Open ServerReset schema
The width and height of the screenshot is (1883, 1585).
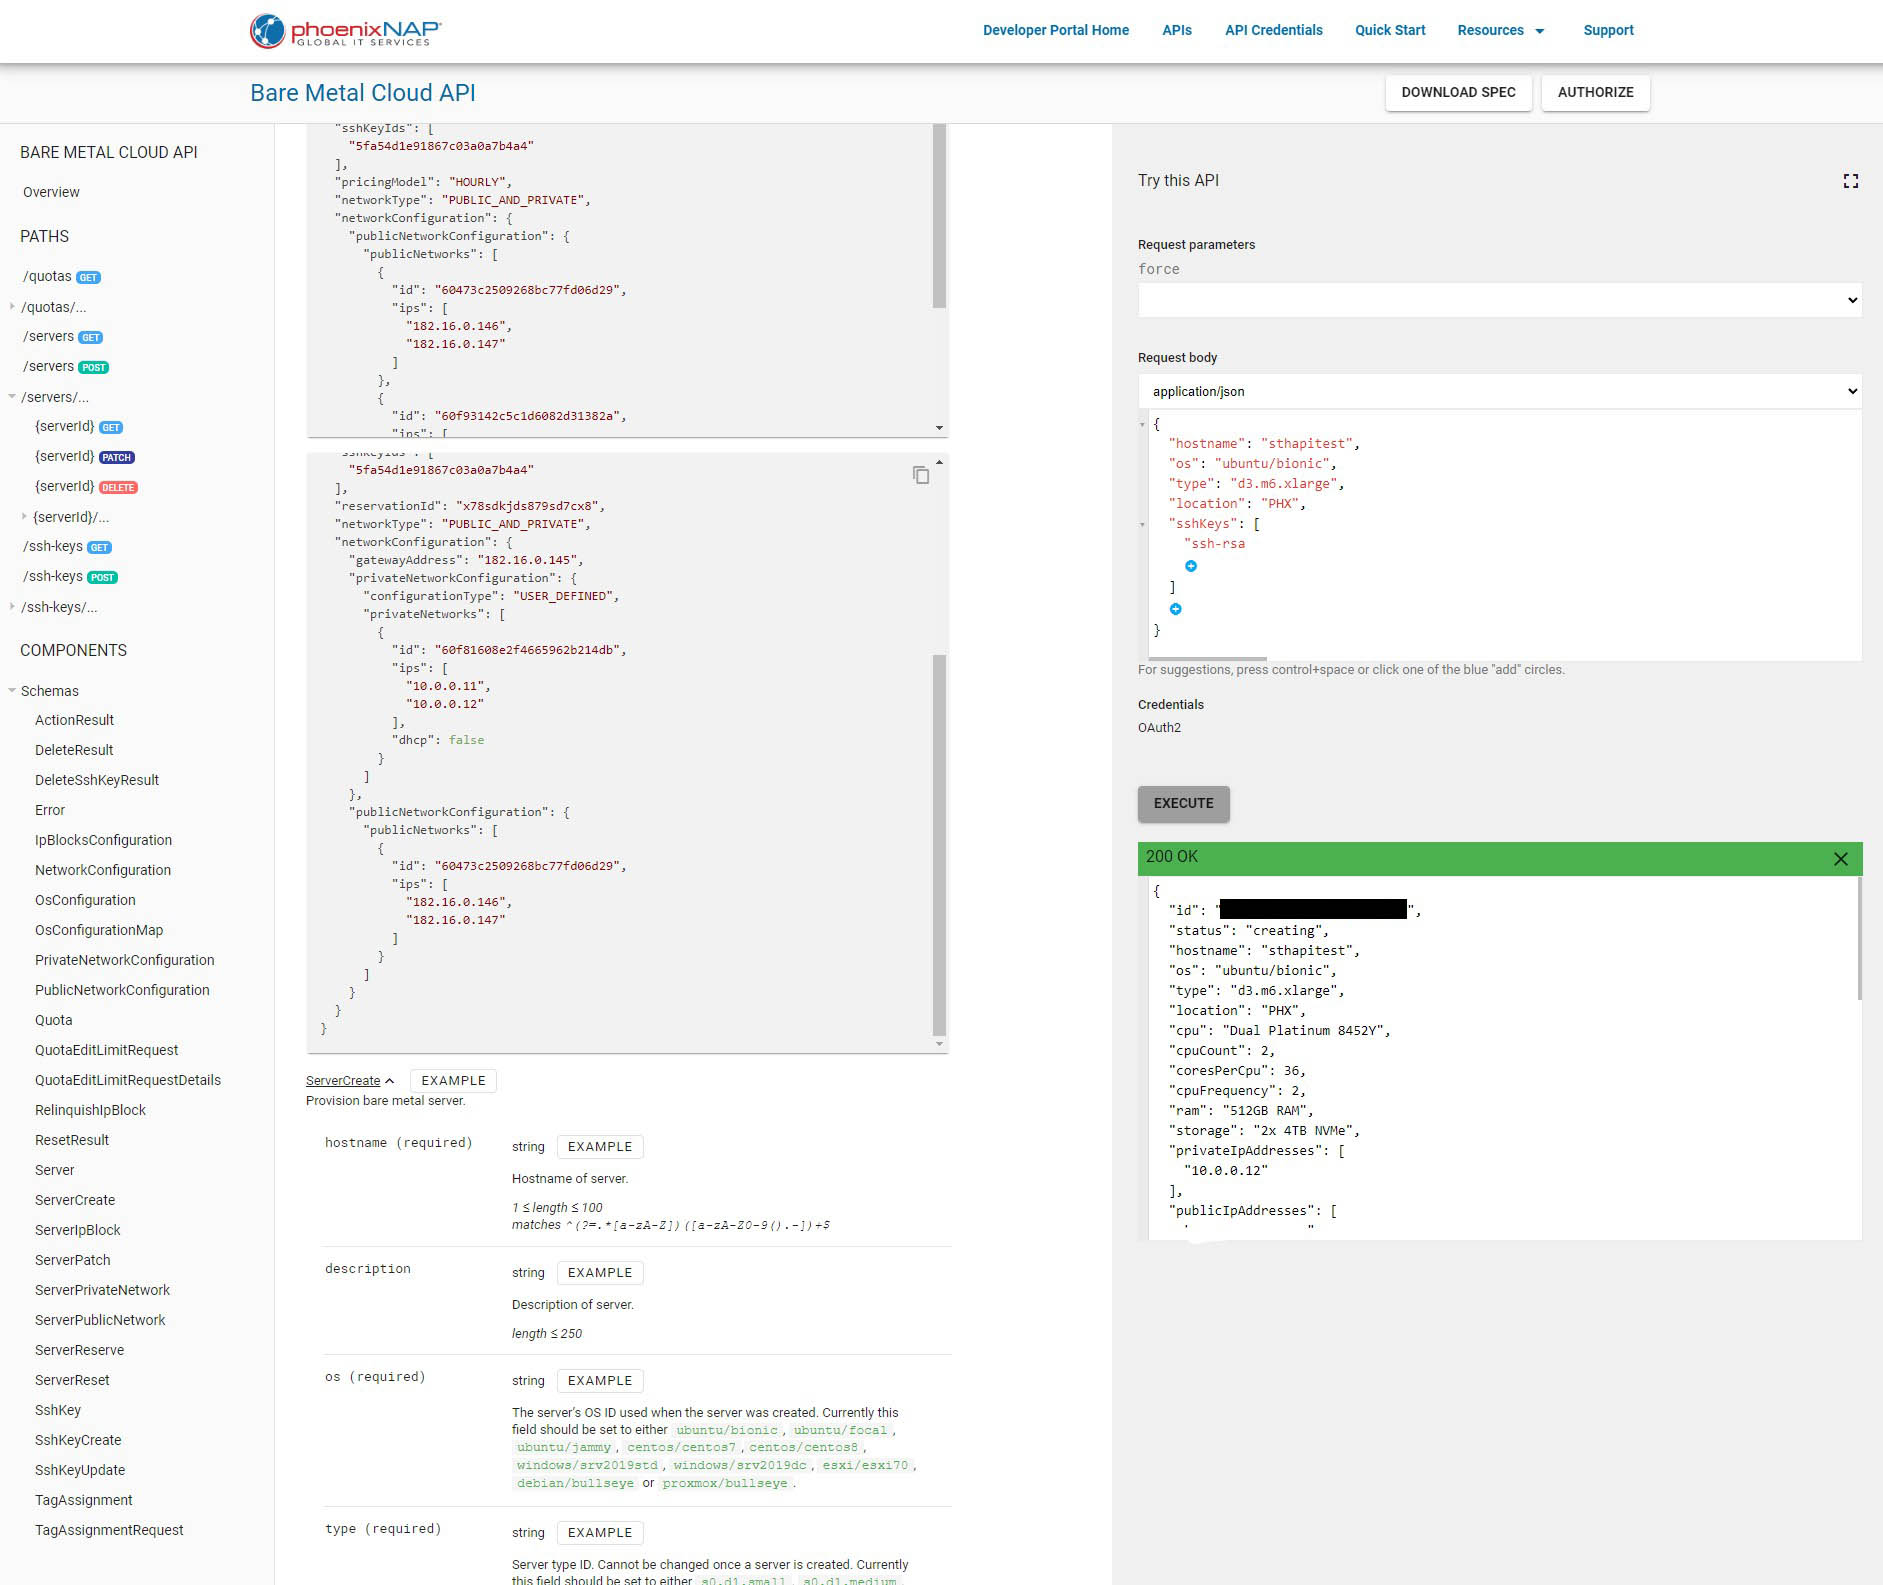(72, 1380)
